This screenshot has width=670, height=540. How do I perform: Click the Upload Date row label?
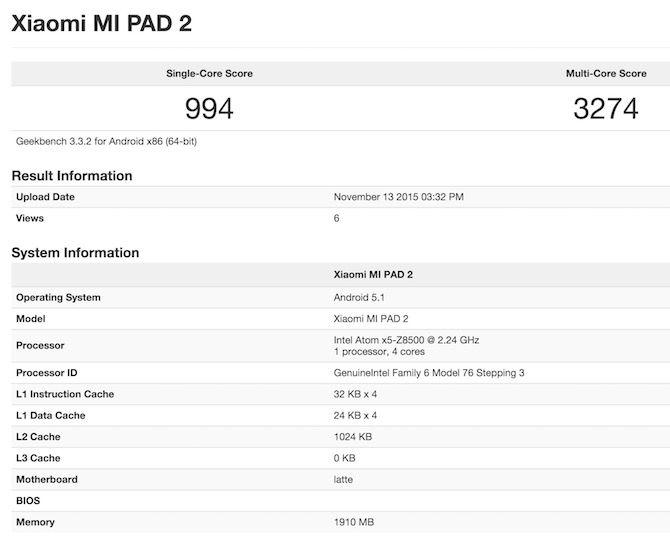(46, 197)
